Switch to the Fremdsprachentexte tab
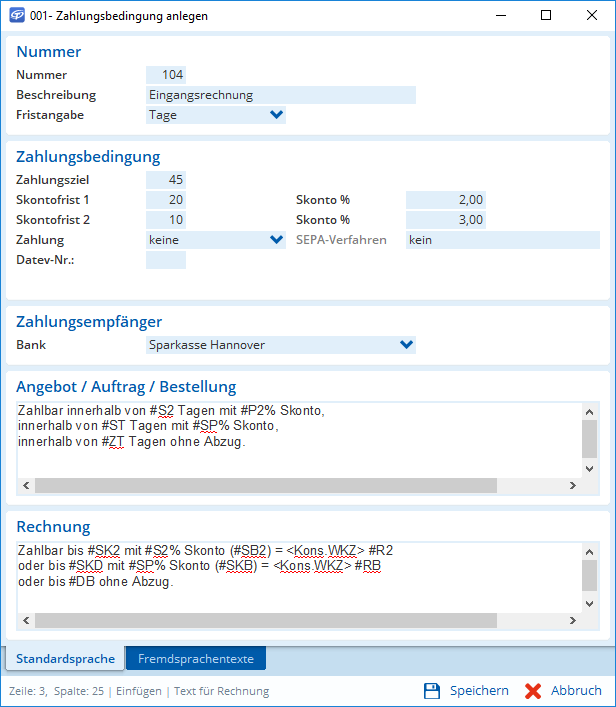This screenshot has height=707, width=616. pyautogui.click(x=195, y=659)
